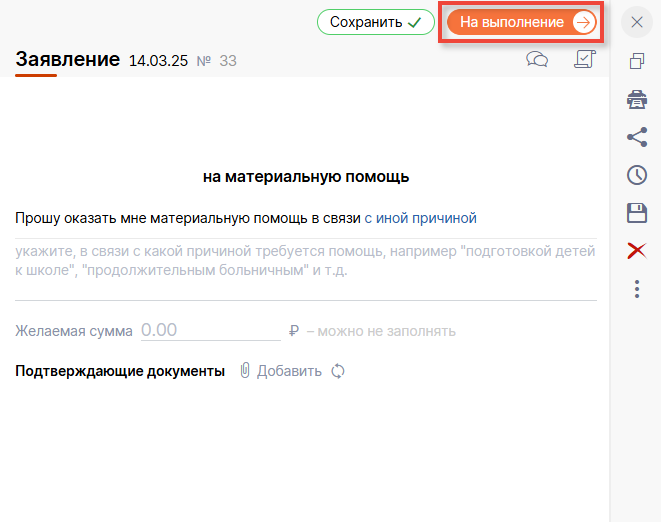The width and height of the screenshot is (661, 522).
Task: Choose reason via 'с иной причиной'
Action: (x=420, y=217)
